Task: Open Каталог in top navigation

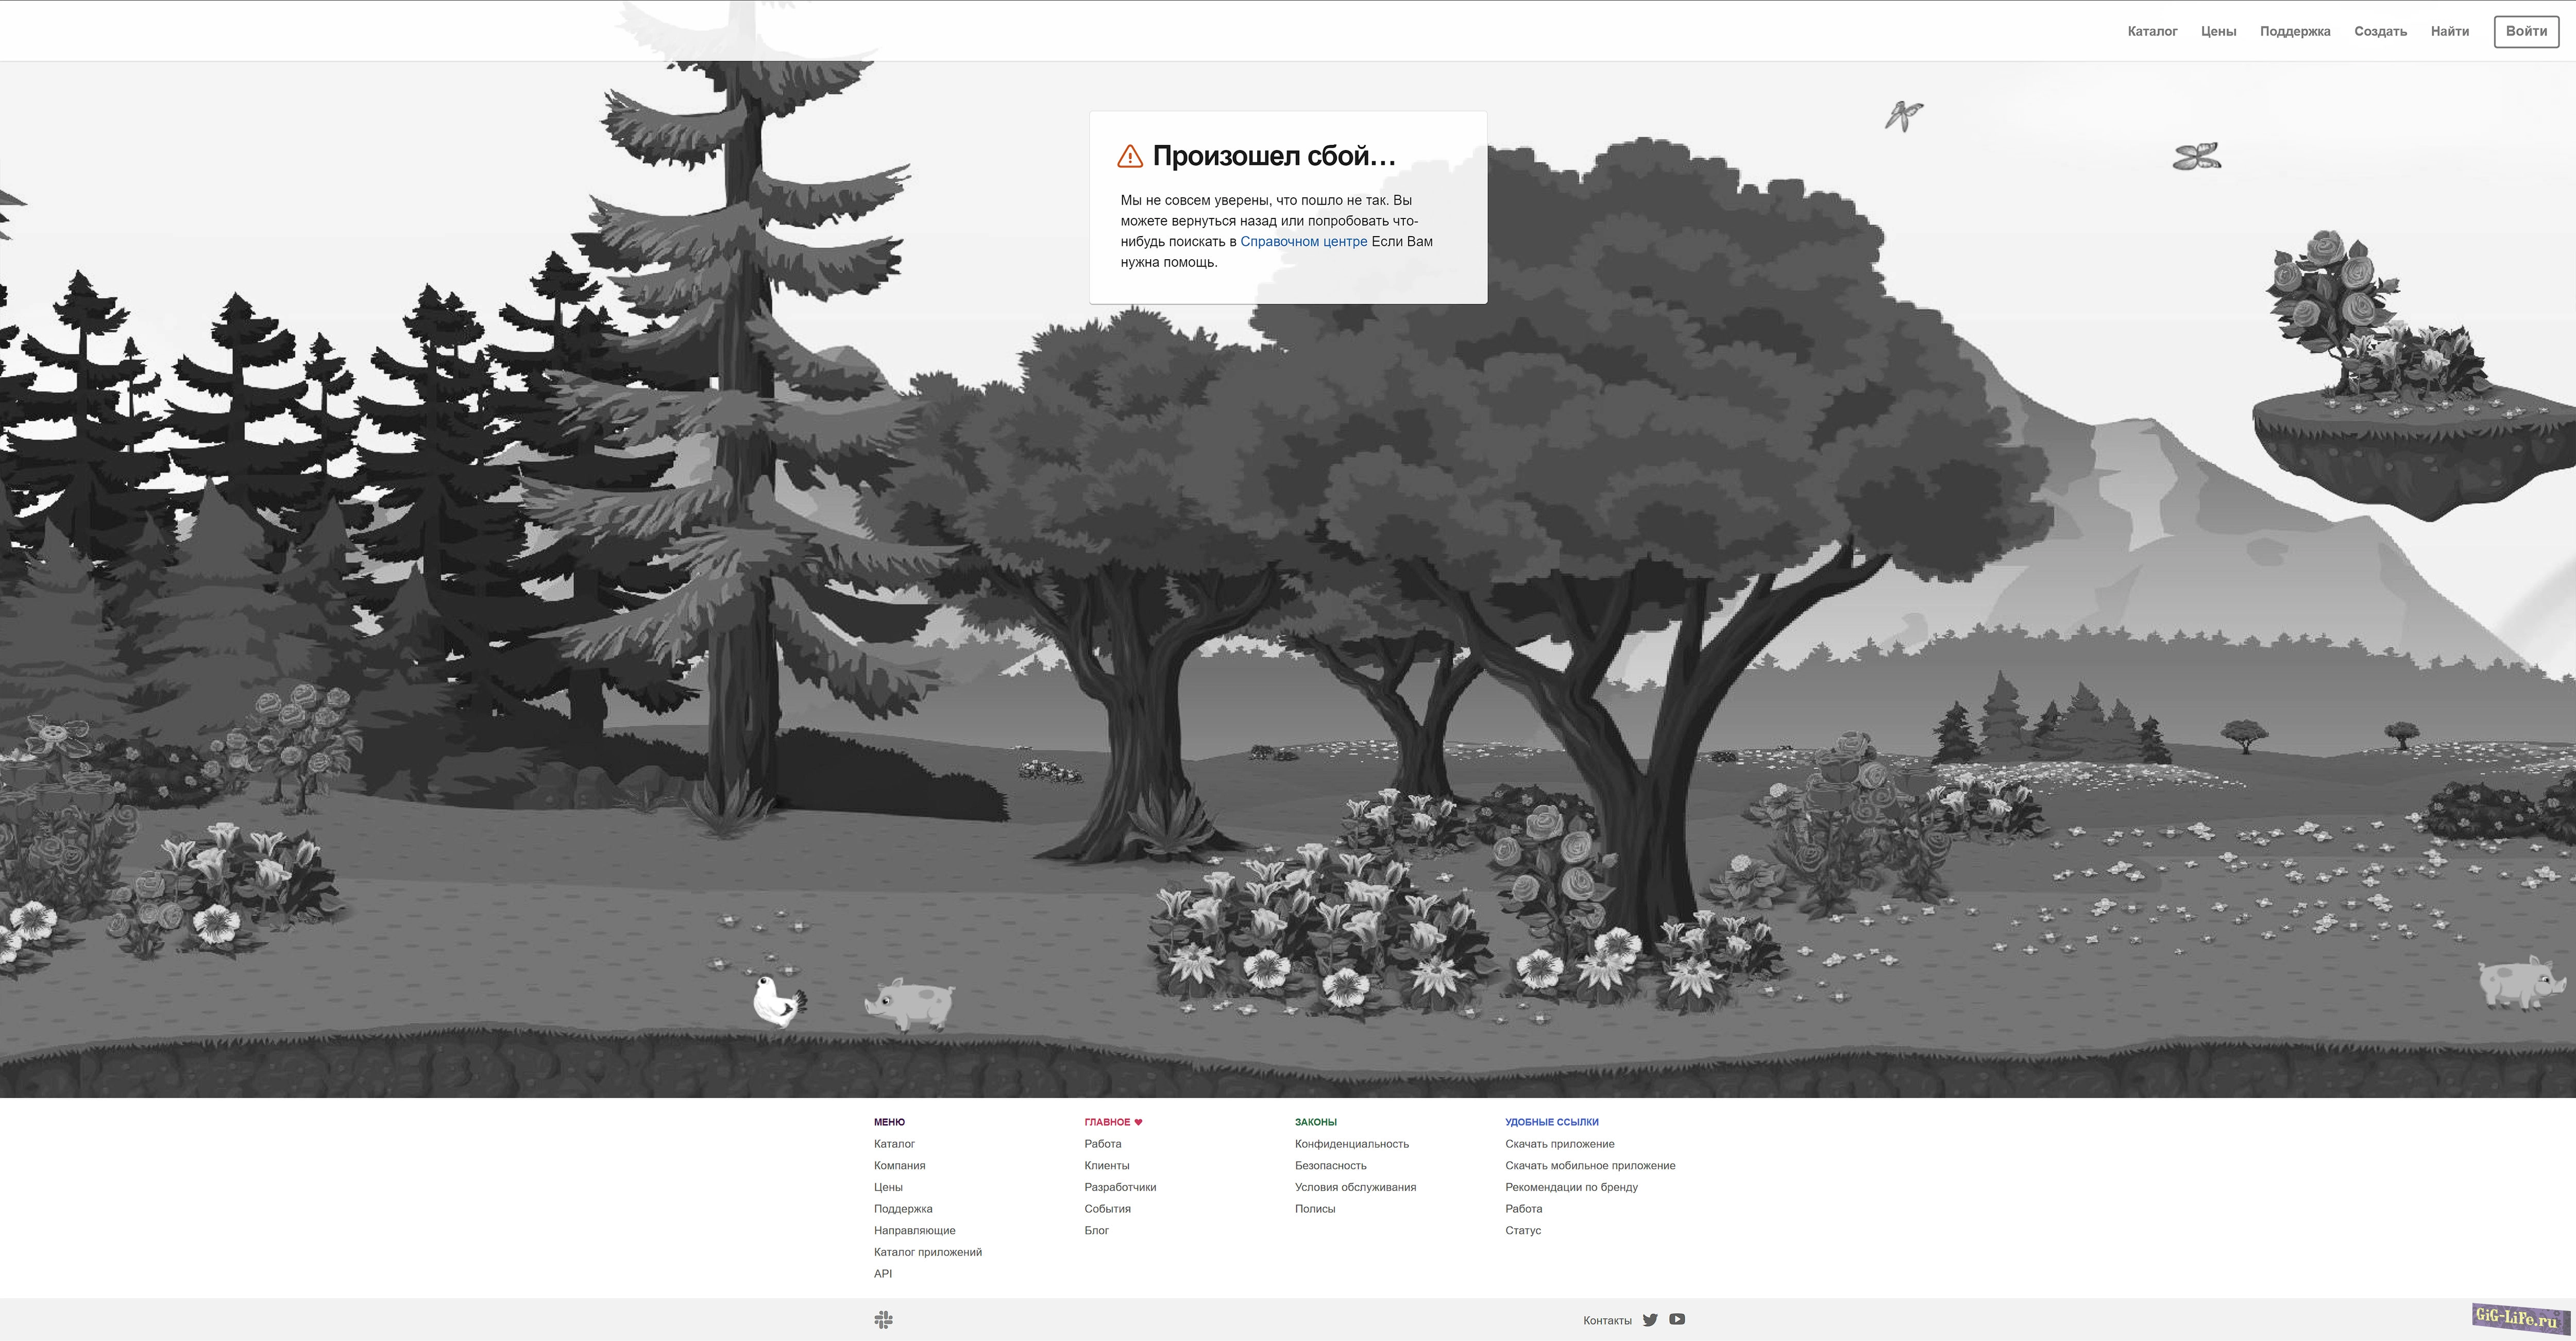Action: [2152, 31]
